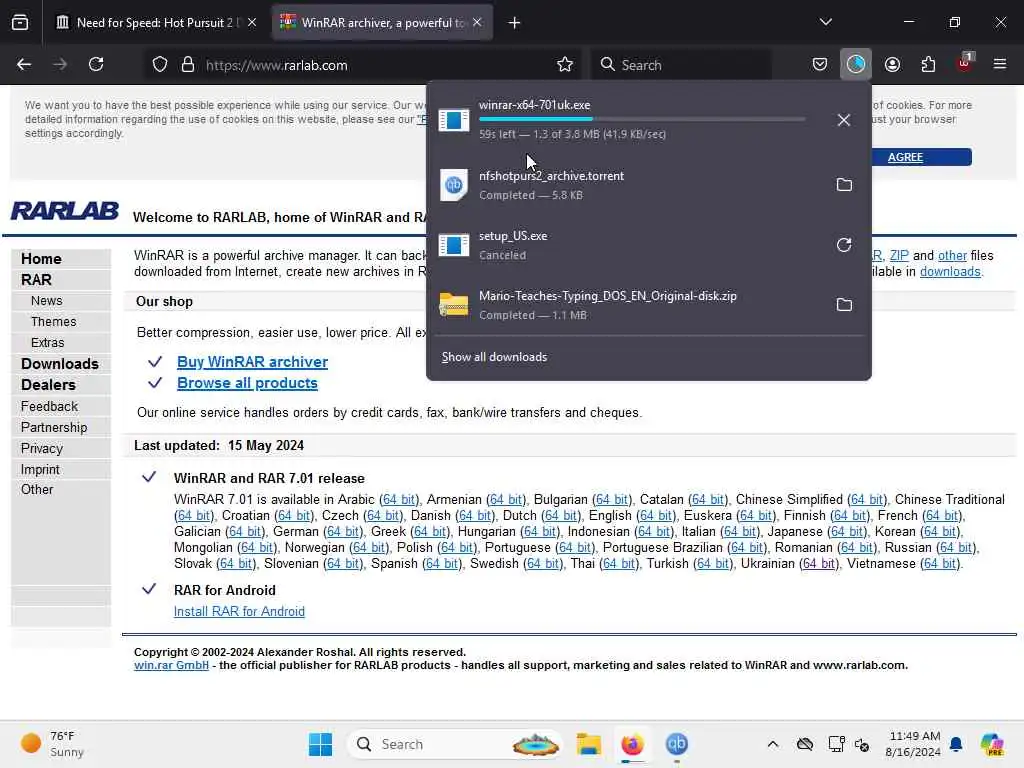Open Privacy in the sidebar menu
Viewport: 1024px width, 768px height.
(42, 449)
